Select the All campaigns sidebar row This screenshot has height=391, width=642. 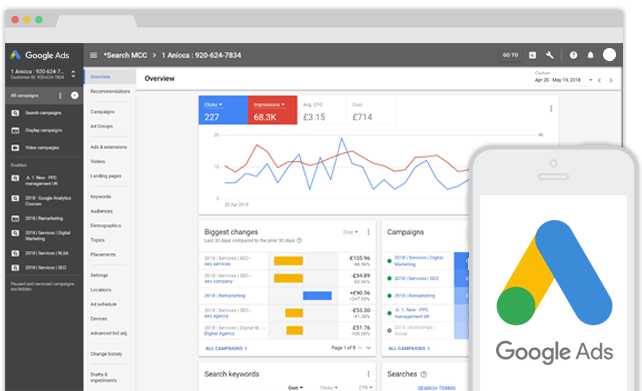44,95
